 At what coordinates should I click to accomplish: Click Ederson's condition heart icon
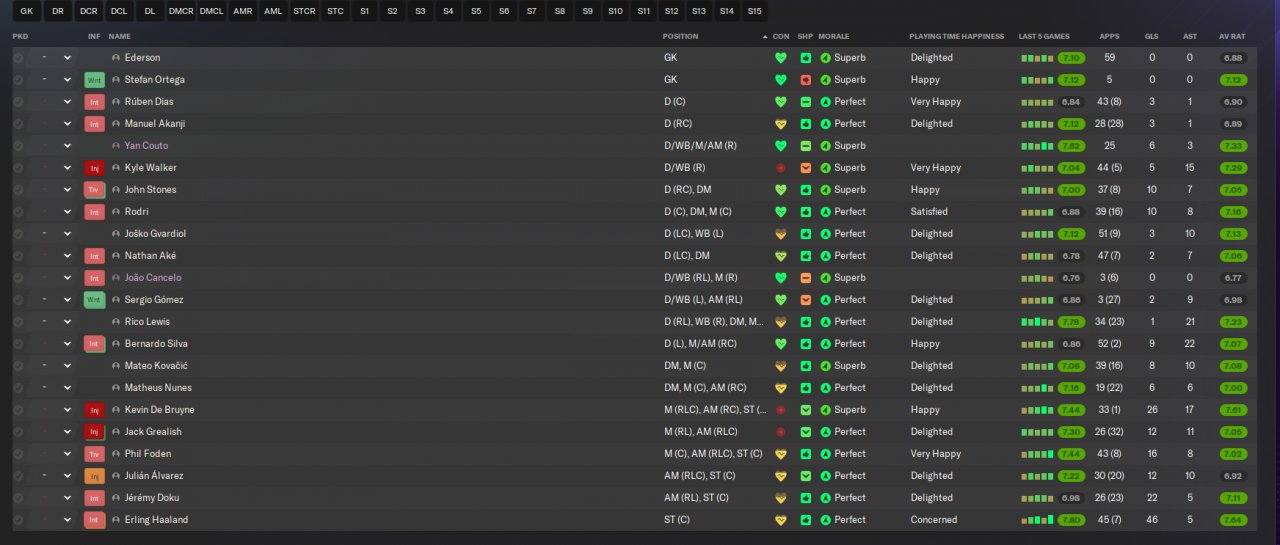pyautogui.click(x=781, y=58)
